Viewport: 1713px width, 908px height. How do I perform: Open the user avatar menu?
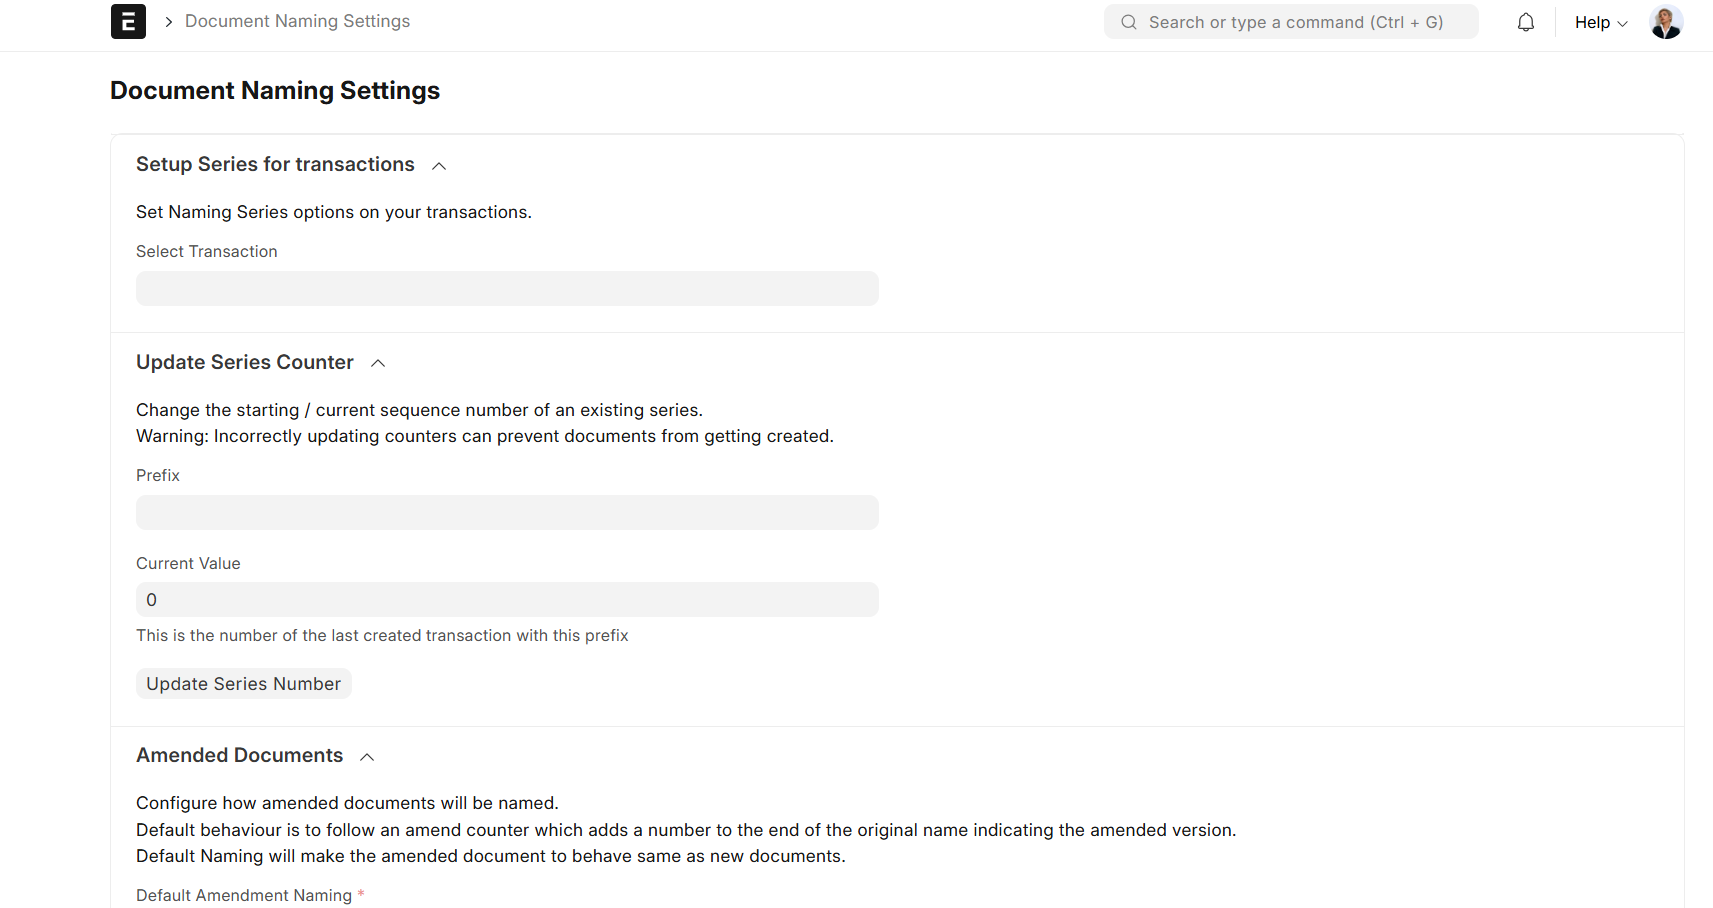(1665, 22)
